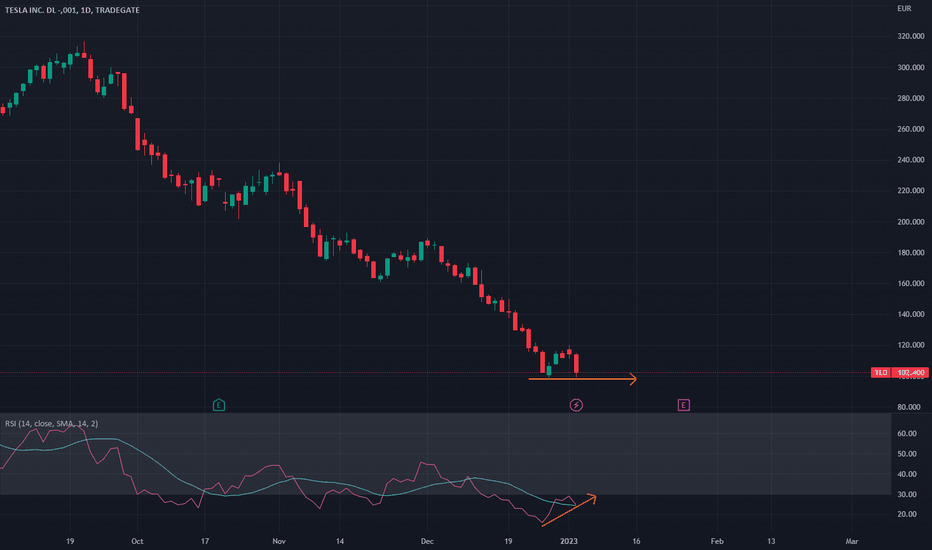Click the 60.00 RSI scale value
This screenshot has width=932, height=550.
[x=906, y=433]
